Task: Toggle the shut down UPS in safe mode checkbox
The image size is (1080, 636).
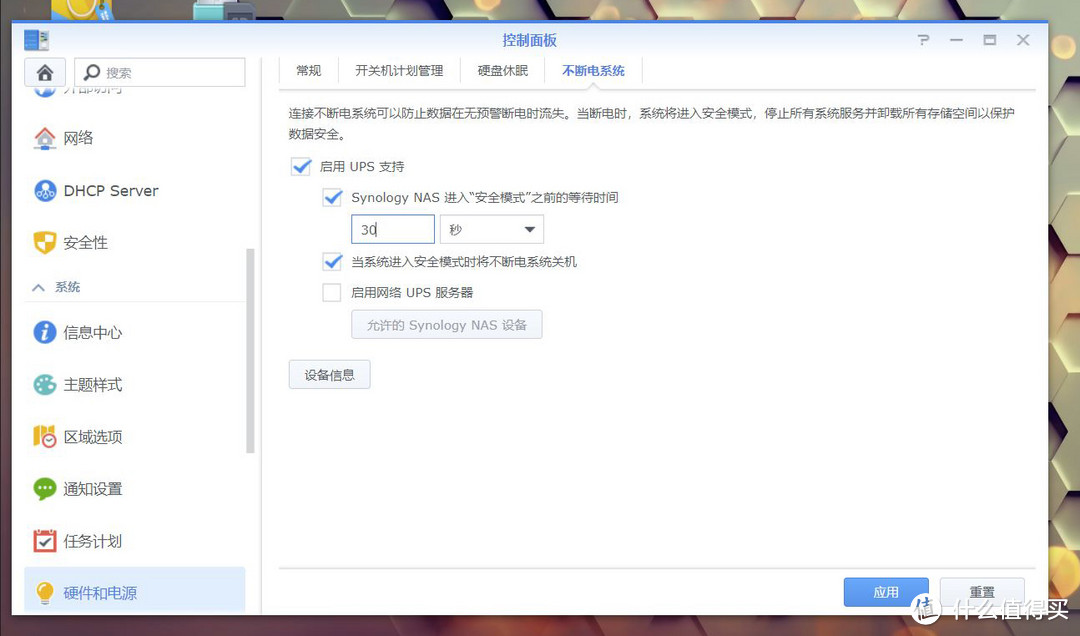Action: [332, 262]
